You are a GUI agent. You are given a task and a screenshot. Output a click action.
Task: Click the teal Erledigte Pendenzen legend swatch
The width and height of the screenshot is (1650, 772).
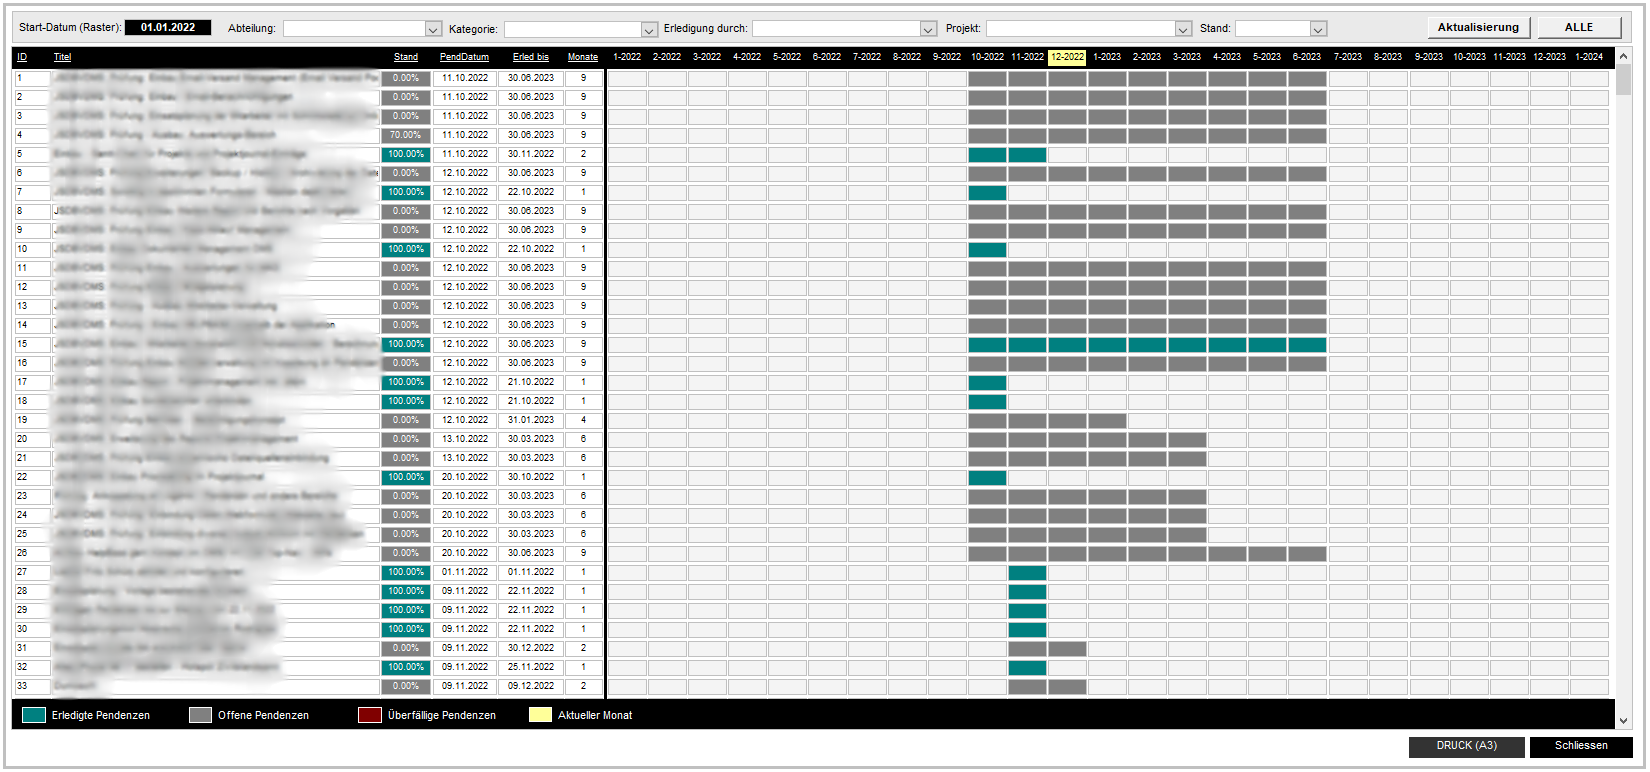coord(34,715)
